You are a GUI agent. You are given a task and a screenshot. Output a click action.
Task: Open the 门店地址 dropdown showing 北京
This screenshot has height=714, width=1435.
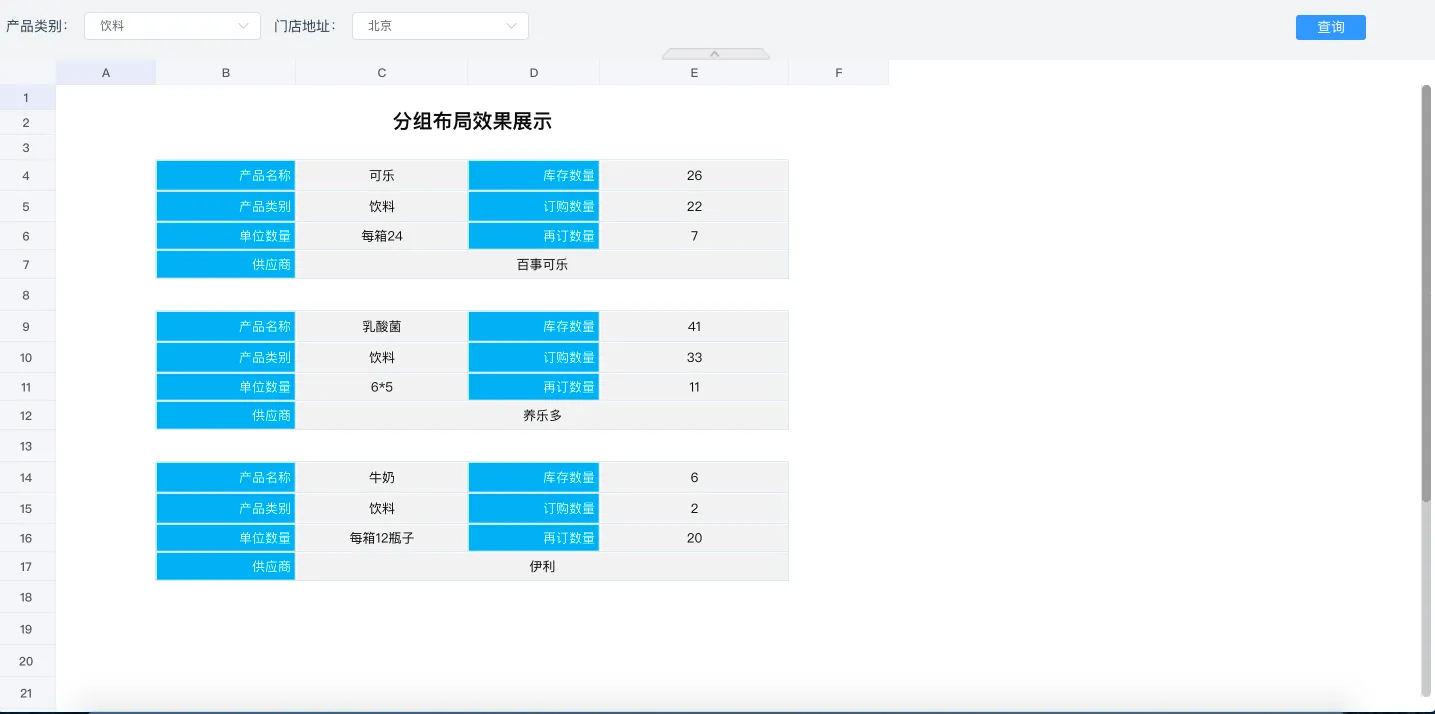pyautogui.click(x=440, y=26)
